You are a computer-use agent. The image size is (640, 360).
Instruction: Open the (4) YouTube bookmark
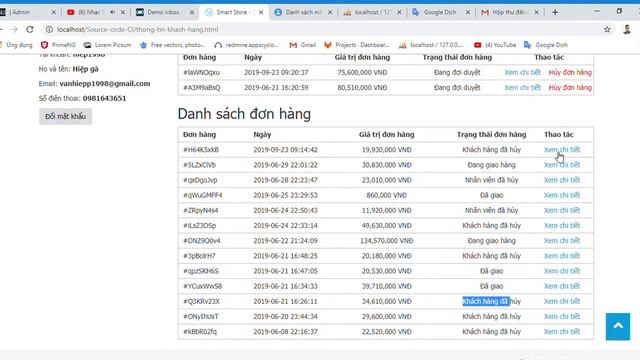495,45
